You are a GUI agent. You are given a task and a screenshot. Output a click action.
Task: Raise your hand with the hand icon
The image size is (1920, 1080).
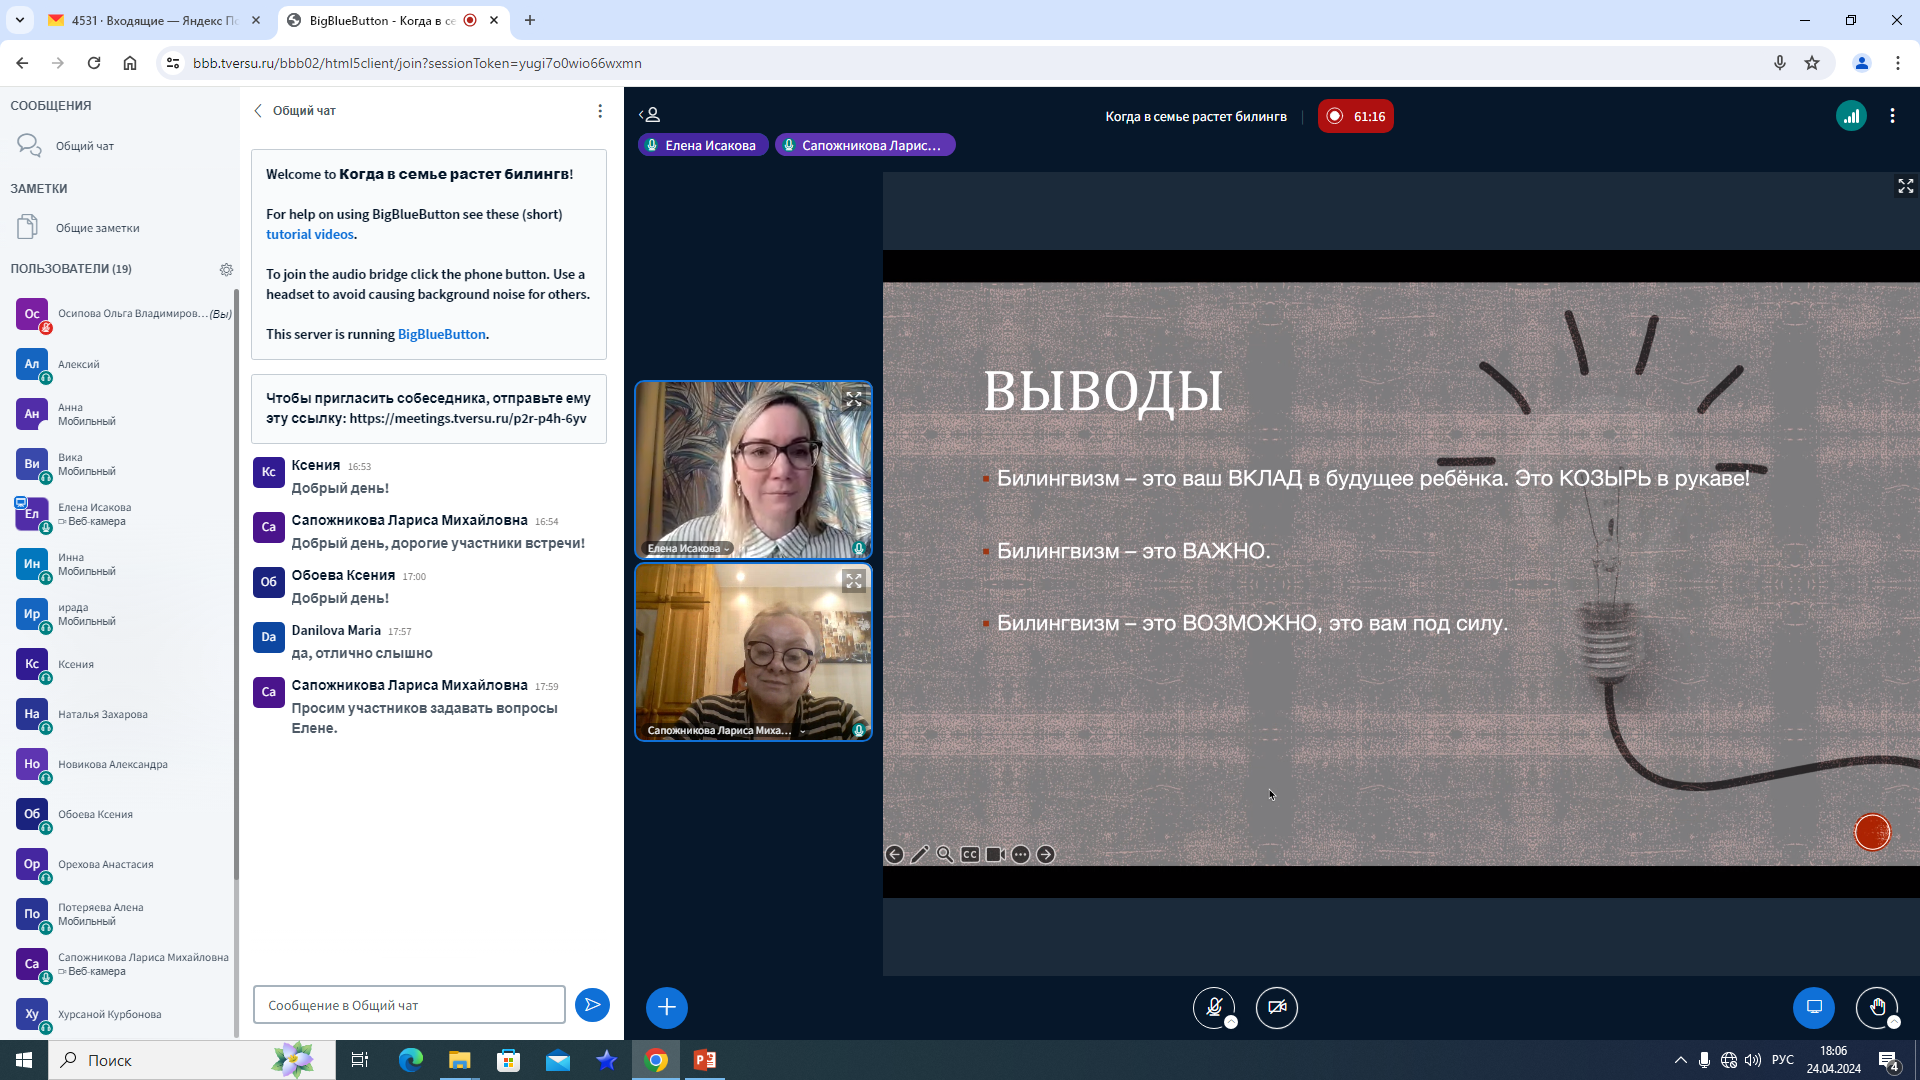coord(1876,1007)
